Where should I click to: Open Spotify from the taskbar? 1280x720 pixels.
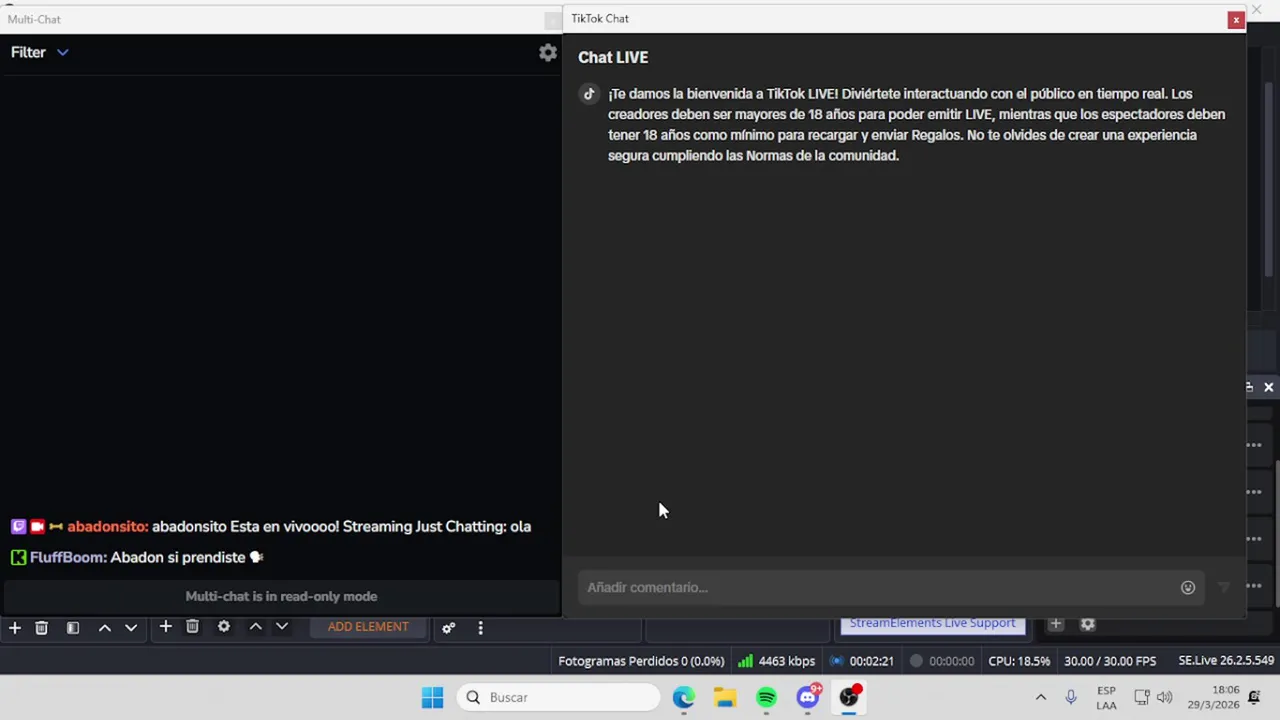click(766, 698)
